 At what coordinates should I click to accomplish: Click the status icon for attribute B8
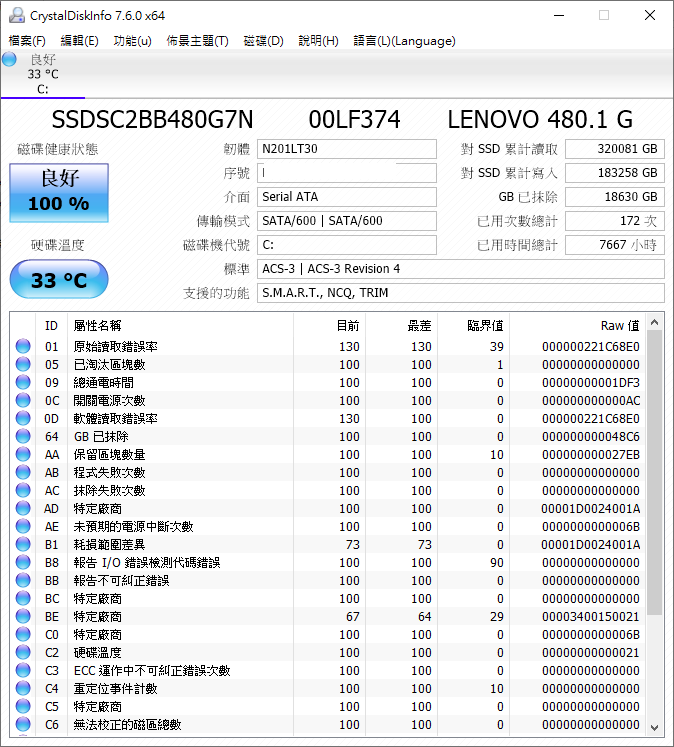tap(23, 562)
